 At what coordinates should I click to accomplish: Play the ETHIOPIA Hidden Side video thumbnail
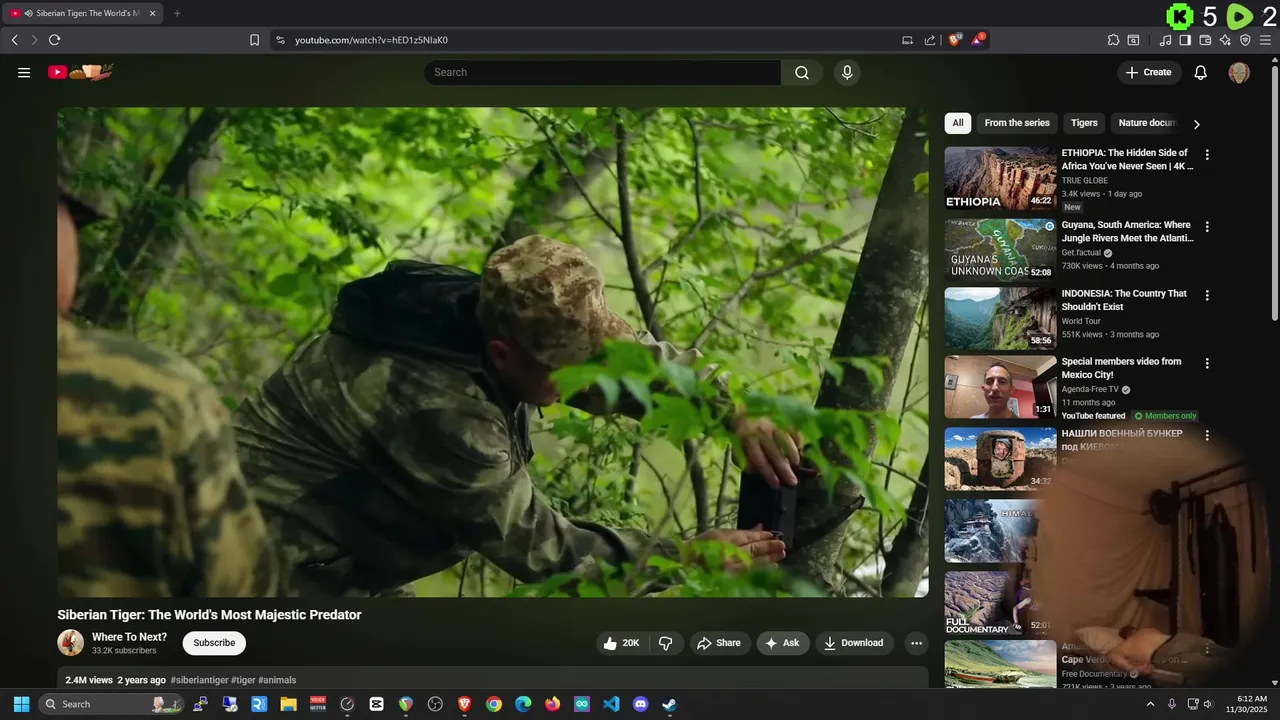tap(1000, 178)
